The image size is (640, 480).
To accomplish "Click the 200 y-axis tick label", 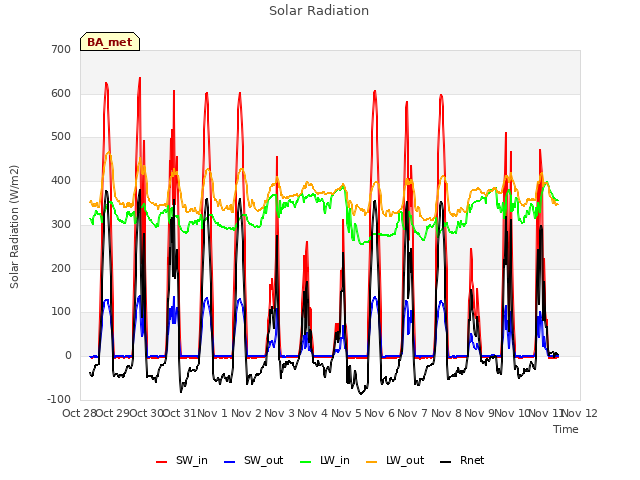I will (61, 268).
